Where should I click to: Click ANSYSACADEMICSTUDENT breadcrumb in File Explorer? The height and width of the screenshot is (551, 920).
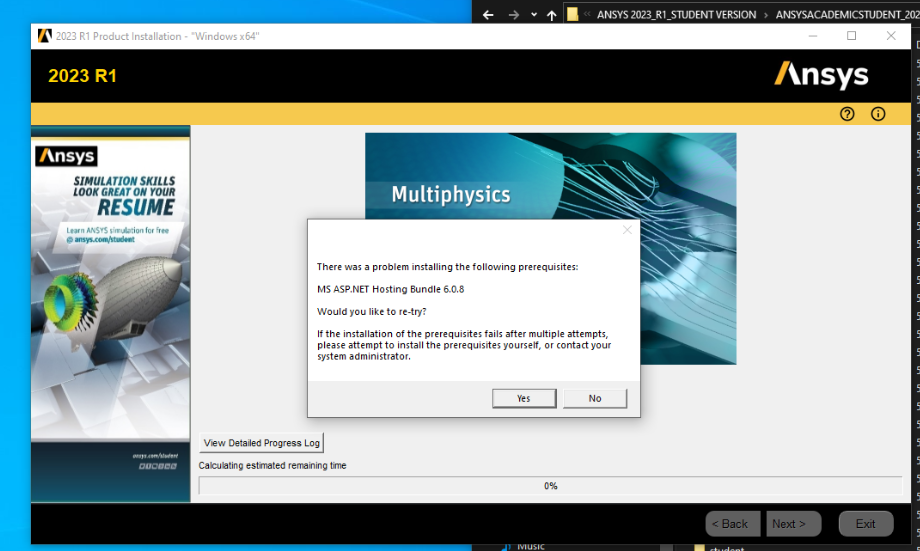pyautogui.click(x=847, y=15)
